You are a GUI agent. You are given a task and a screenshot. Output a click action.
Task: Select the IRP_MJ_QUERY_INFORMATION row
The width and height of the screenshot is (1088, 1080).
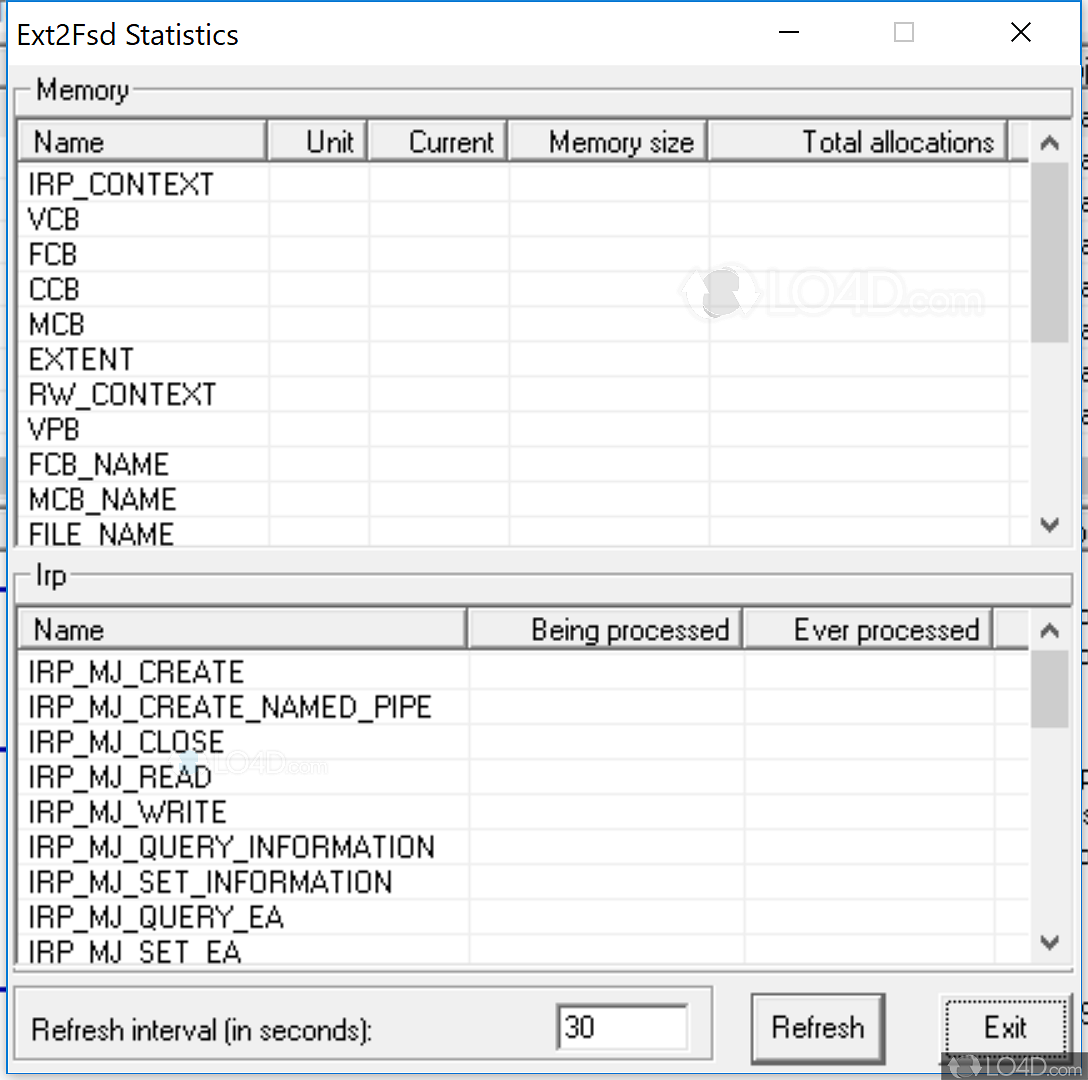pyautogui.click(x=524, y=847)
